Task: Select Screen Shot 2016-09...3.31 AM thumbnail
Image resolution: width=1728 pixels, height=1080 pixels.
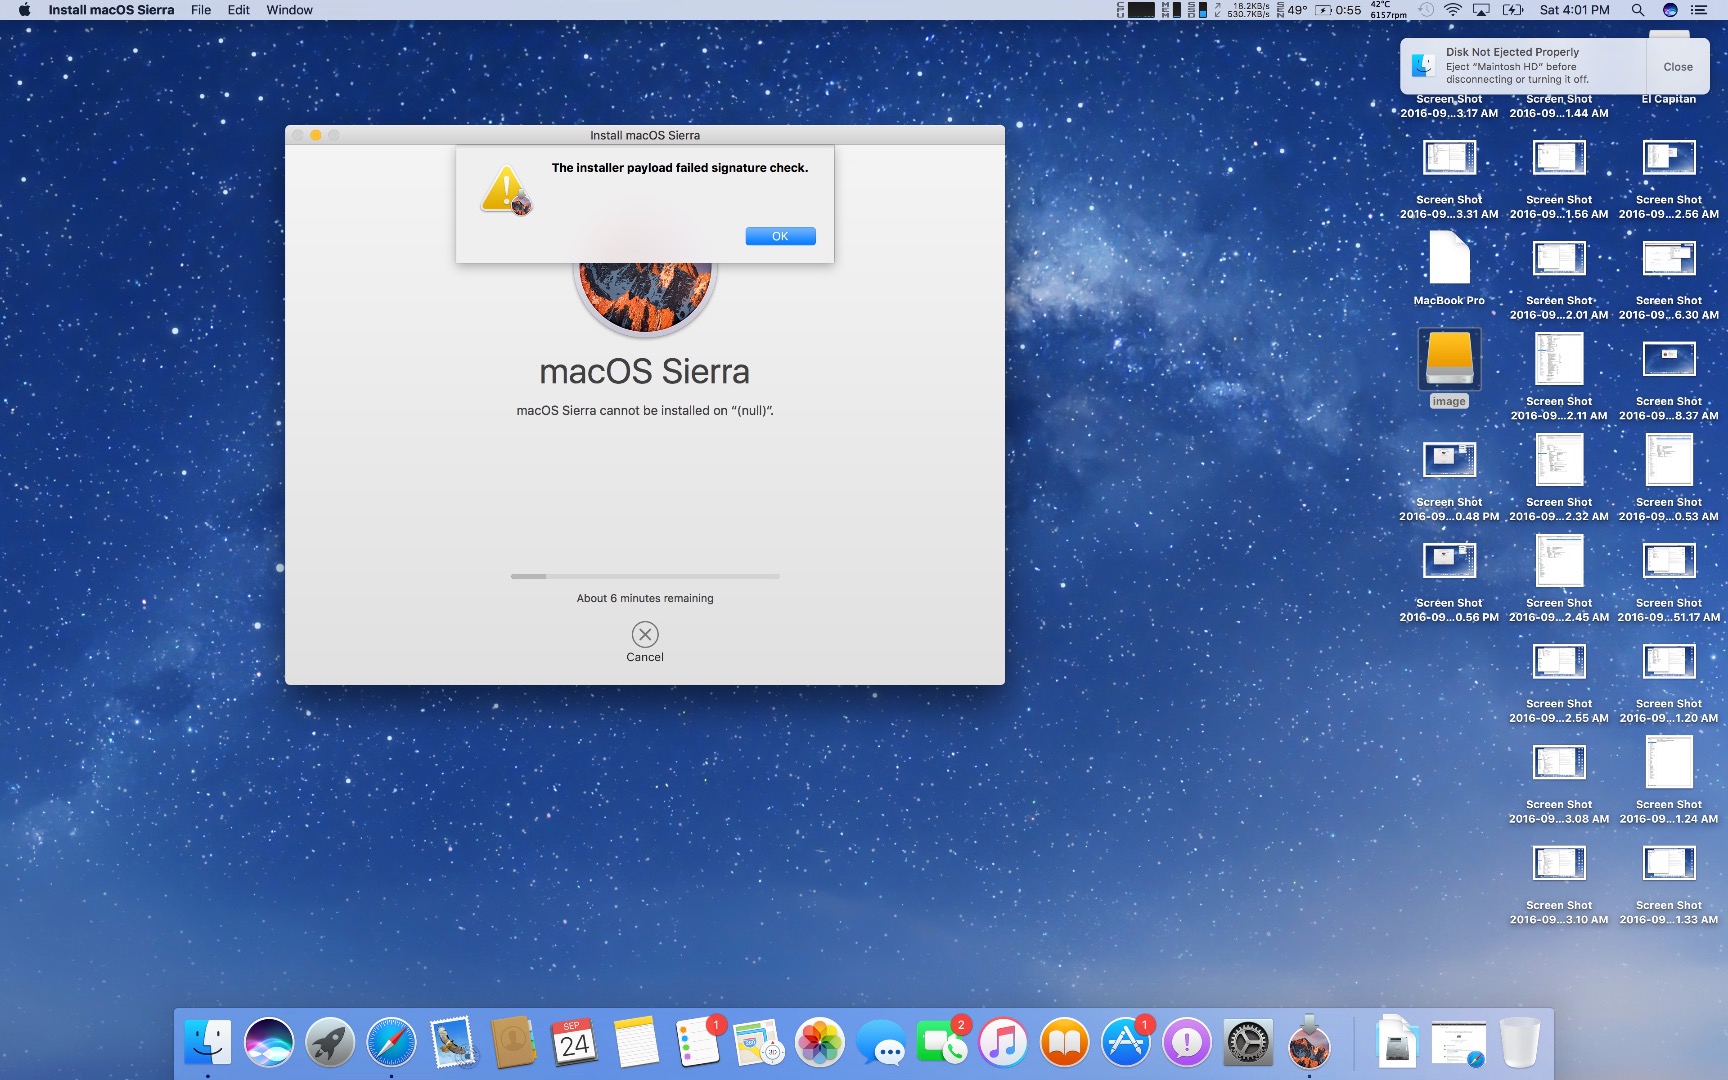Action: [1449, 157]
